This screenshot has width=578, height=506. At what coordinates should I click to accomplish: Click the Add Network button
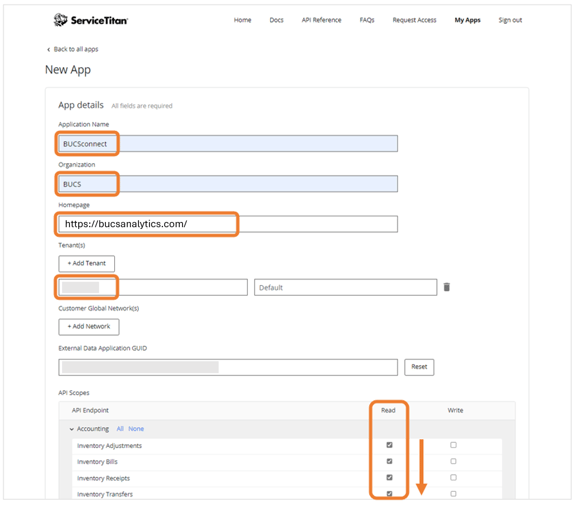[88, 327]
